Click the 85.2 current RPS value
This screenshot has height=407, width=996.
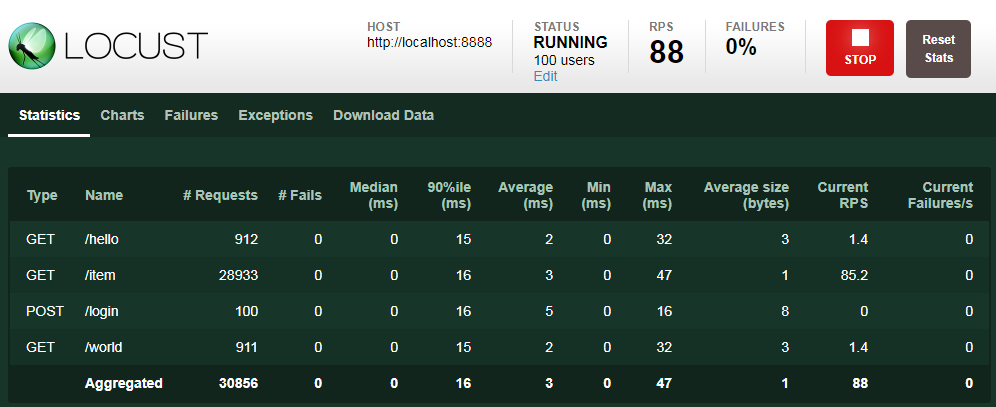pos(855,276)
